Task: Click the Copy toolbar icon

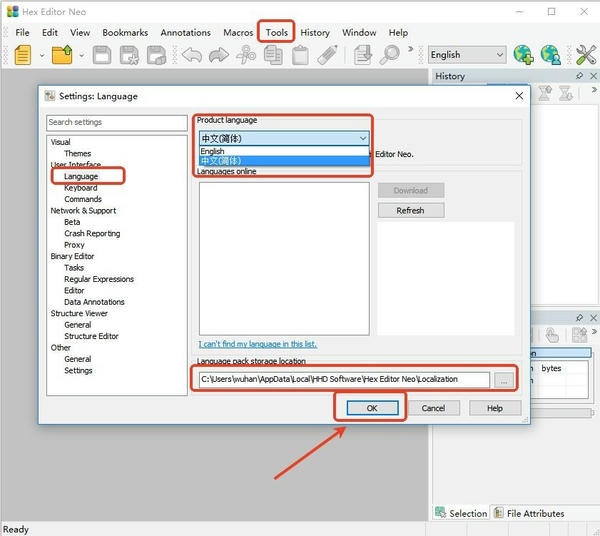Action: pos(273,55)
